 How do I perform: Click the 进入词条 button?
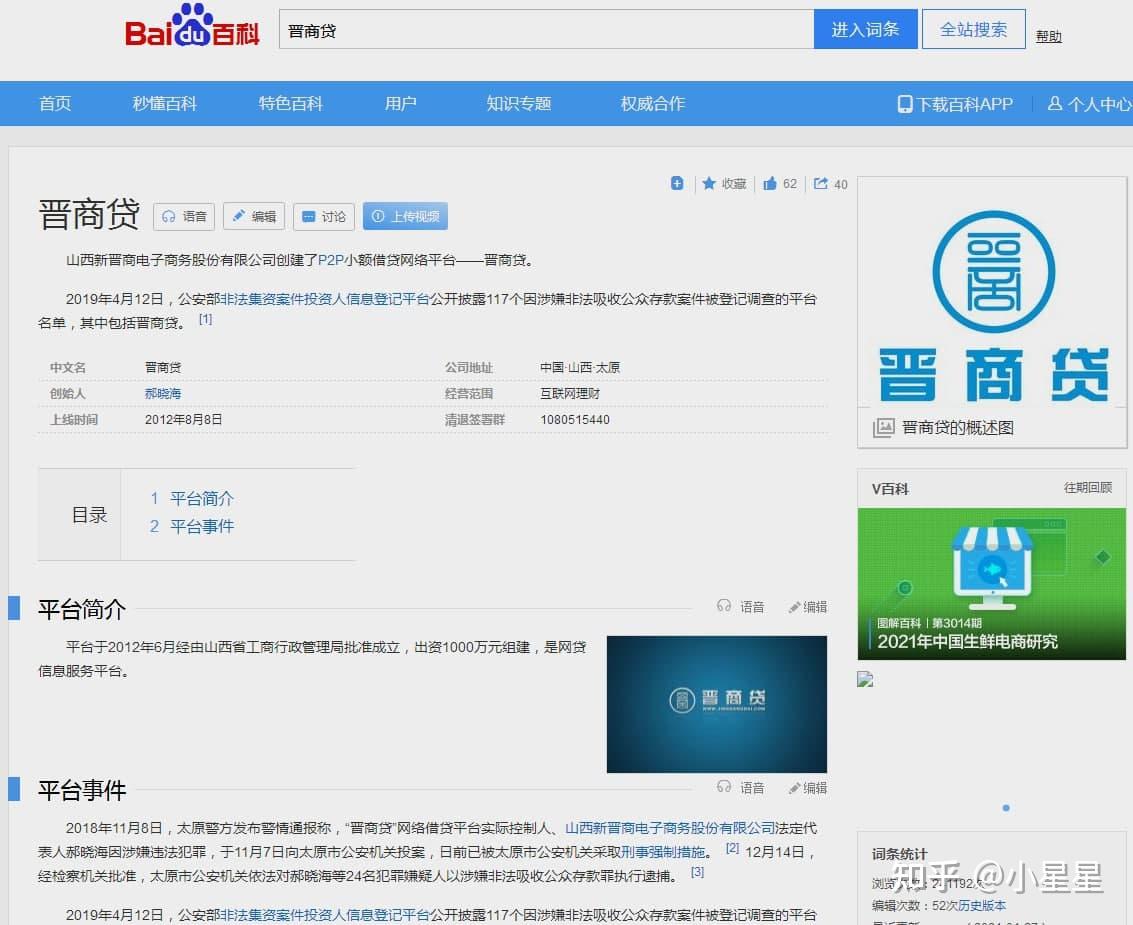[865, 30]
